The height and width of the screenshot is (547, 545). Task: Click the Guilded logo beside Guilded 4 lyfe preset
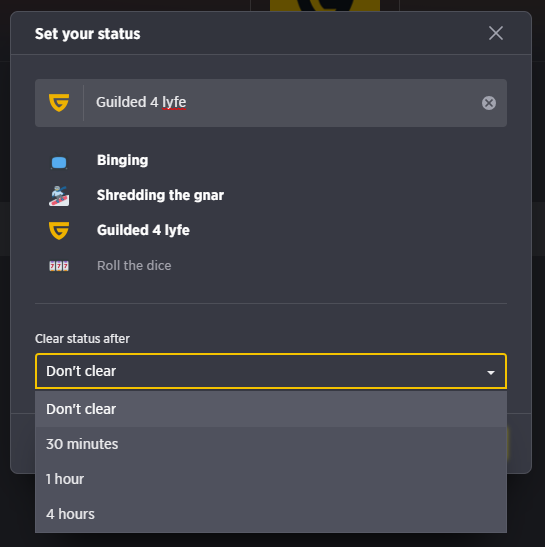pyautogui.click(x=59, y=231)
